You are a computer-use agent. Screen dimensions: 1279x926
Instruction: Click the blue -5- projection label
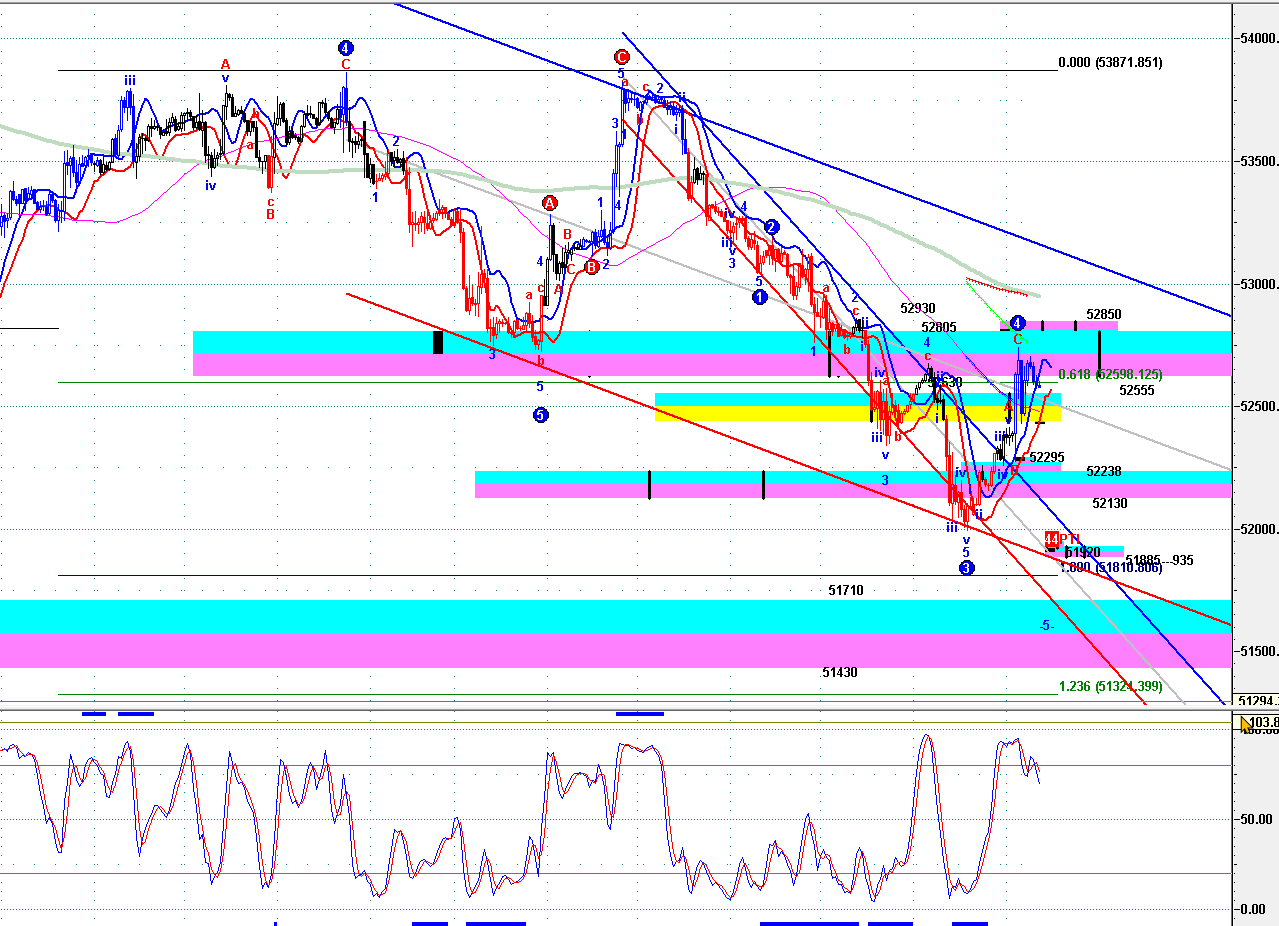tap(1045, 626)
